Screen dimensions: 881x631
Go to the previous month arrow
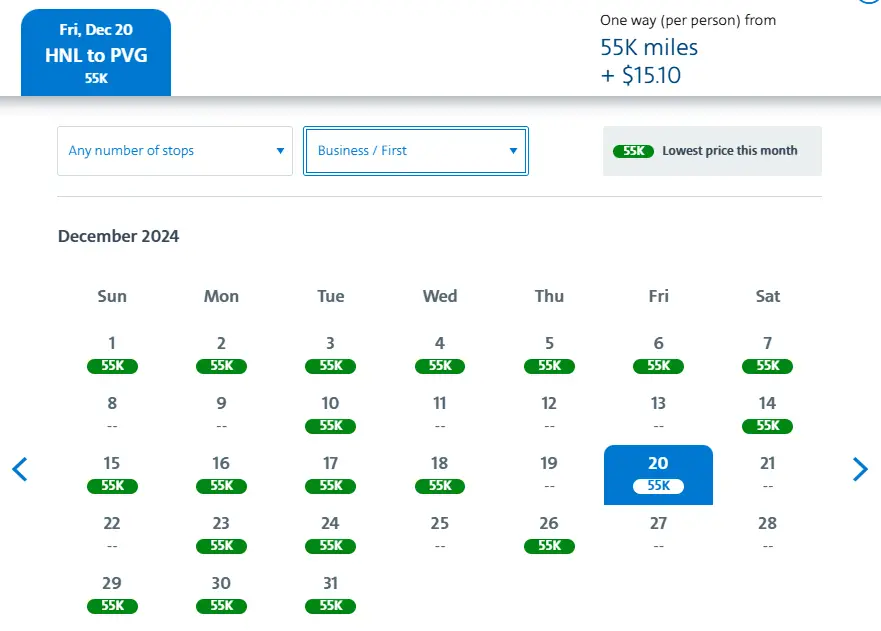click(20, 469)
